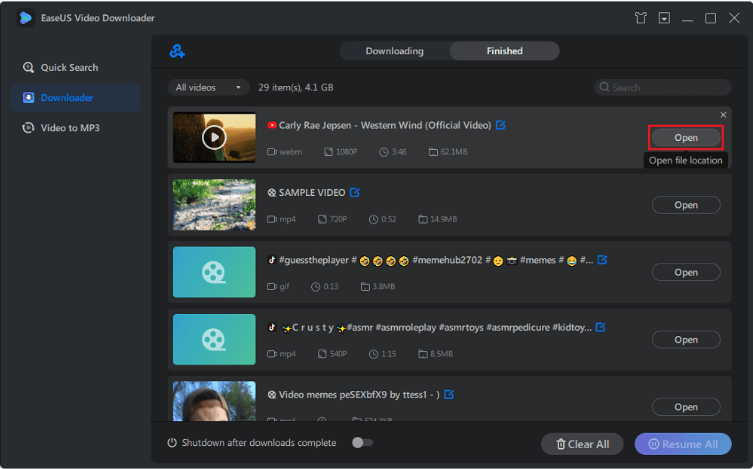
Task: Edit the Carly Rae Jepsen video title
Action: (x=501, y=125)
